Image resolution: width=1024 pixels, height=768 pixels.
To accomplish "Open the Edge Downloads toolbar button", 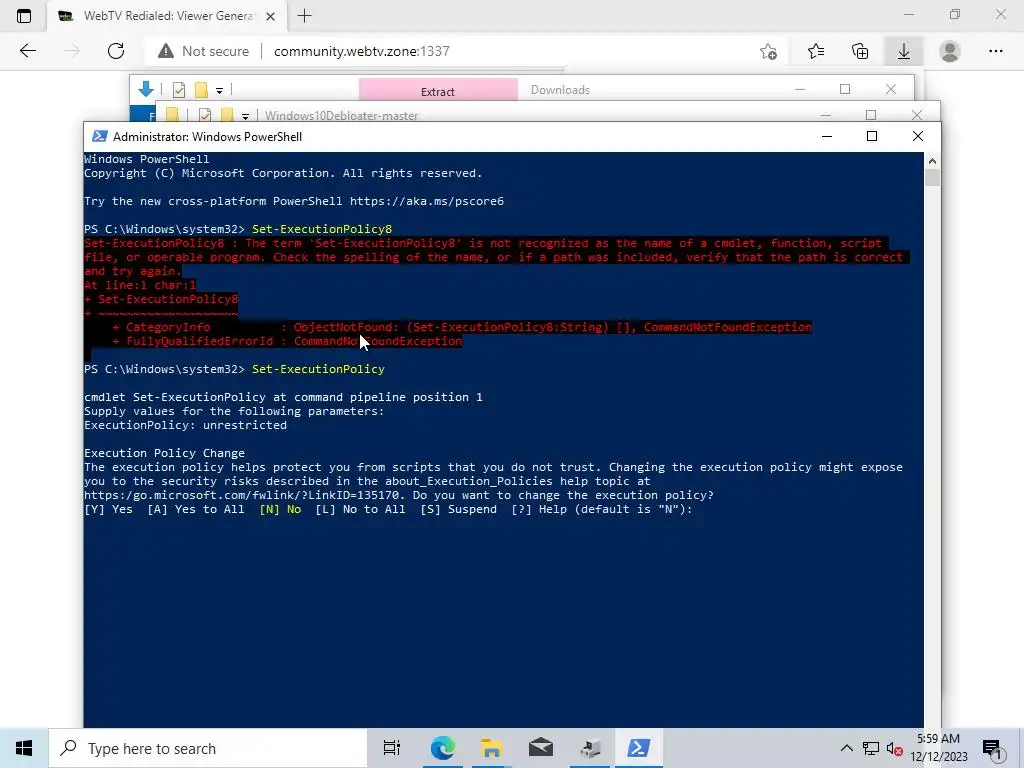I will coord(904,51).
